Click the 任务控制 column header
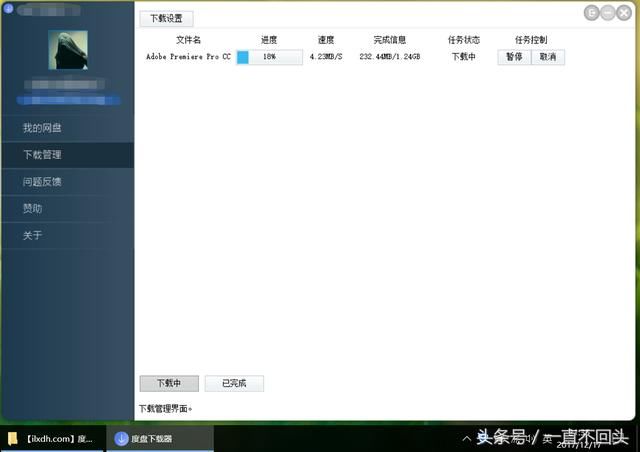The width and height of the screenshot is (640, 452). [531, 40]
